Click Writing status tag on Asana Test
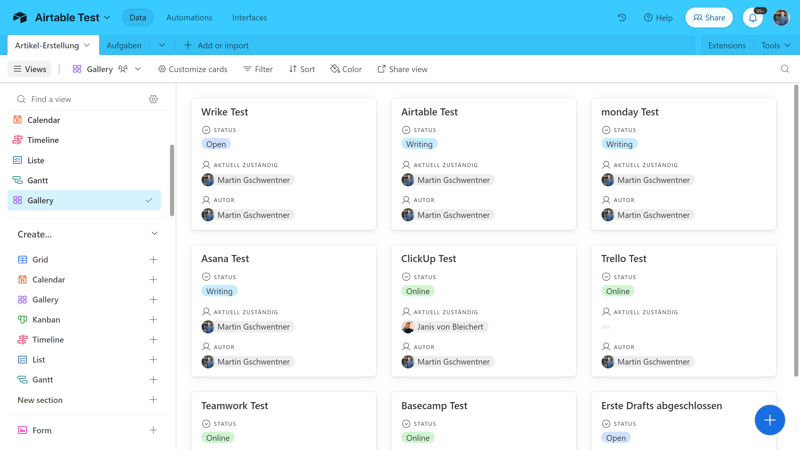The height and width of the screenshot is (450, 800). (219, 291)
